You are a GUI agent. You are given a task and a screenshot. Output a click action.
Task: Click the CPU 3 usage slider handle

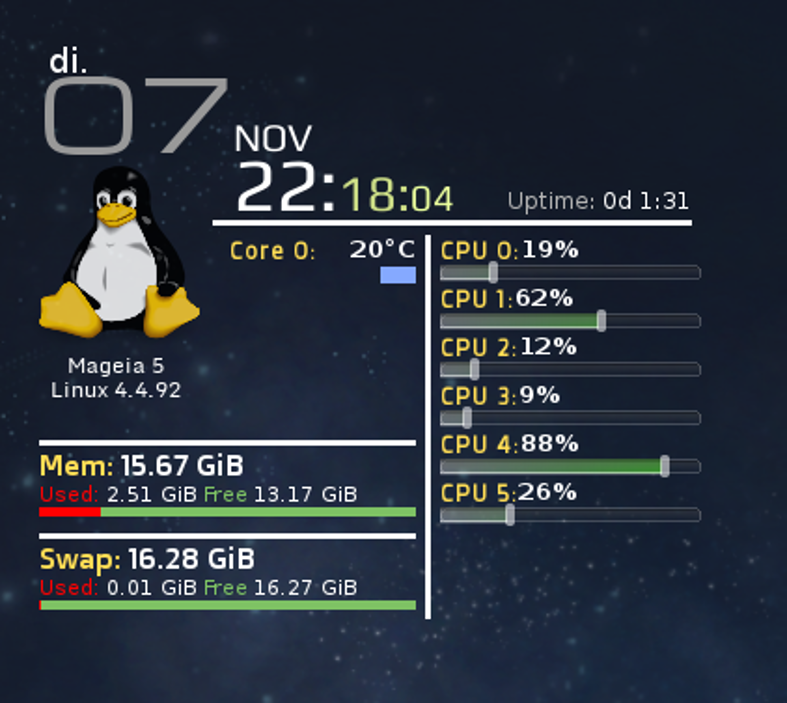click(x=467, y=418)
